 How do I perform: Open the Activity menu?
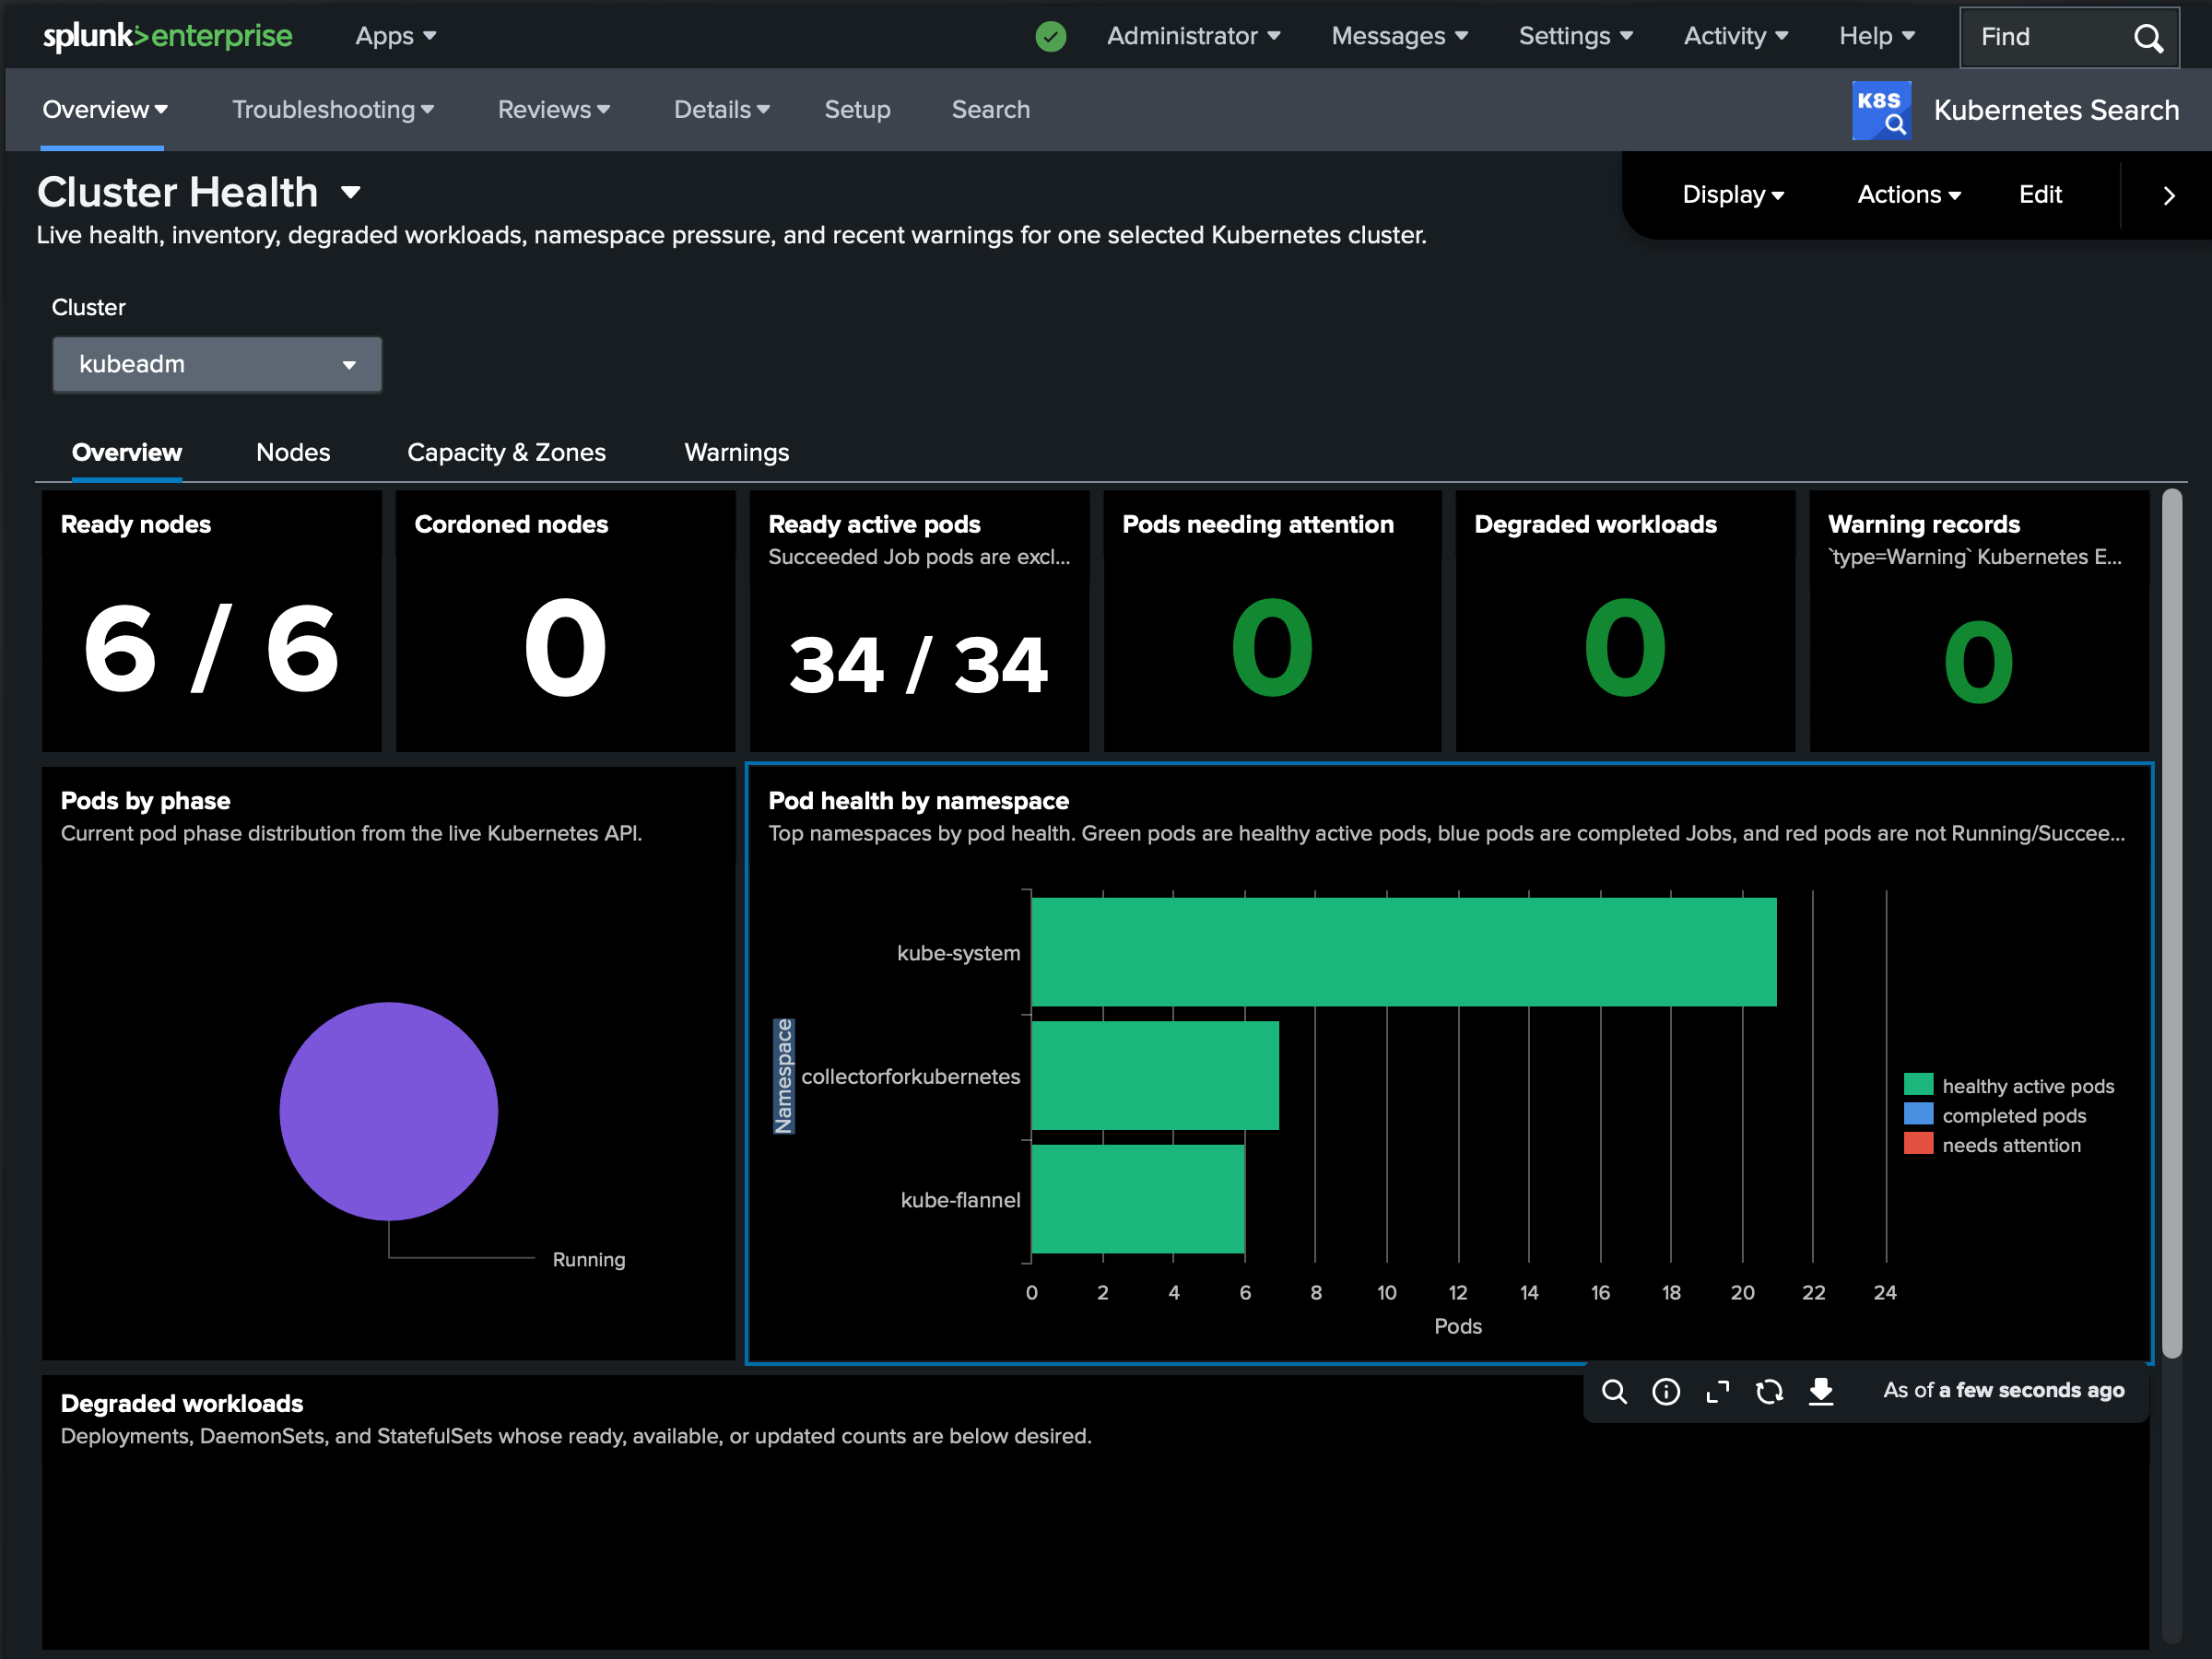click(1736, 36)
